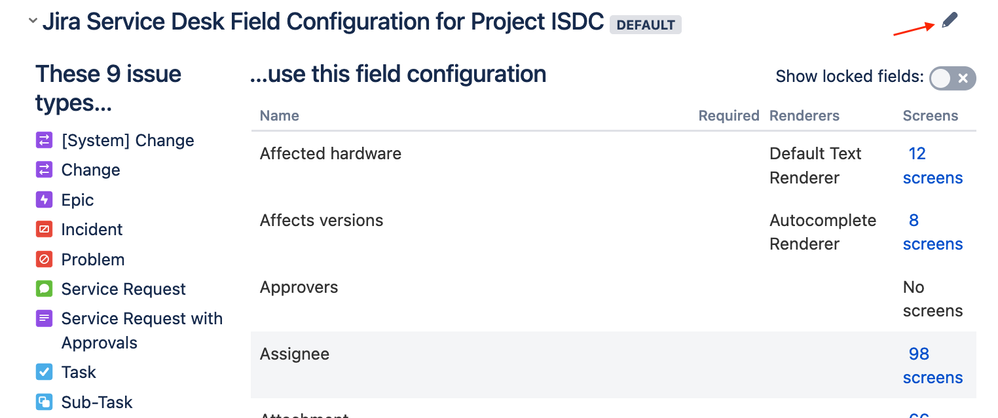
Task: Click the blue Task checkmark icon
Action: pyautogui.click(x=44, y=372)
